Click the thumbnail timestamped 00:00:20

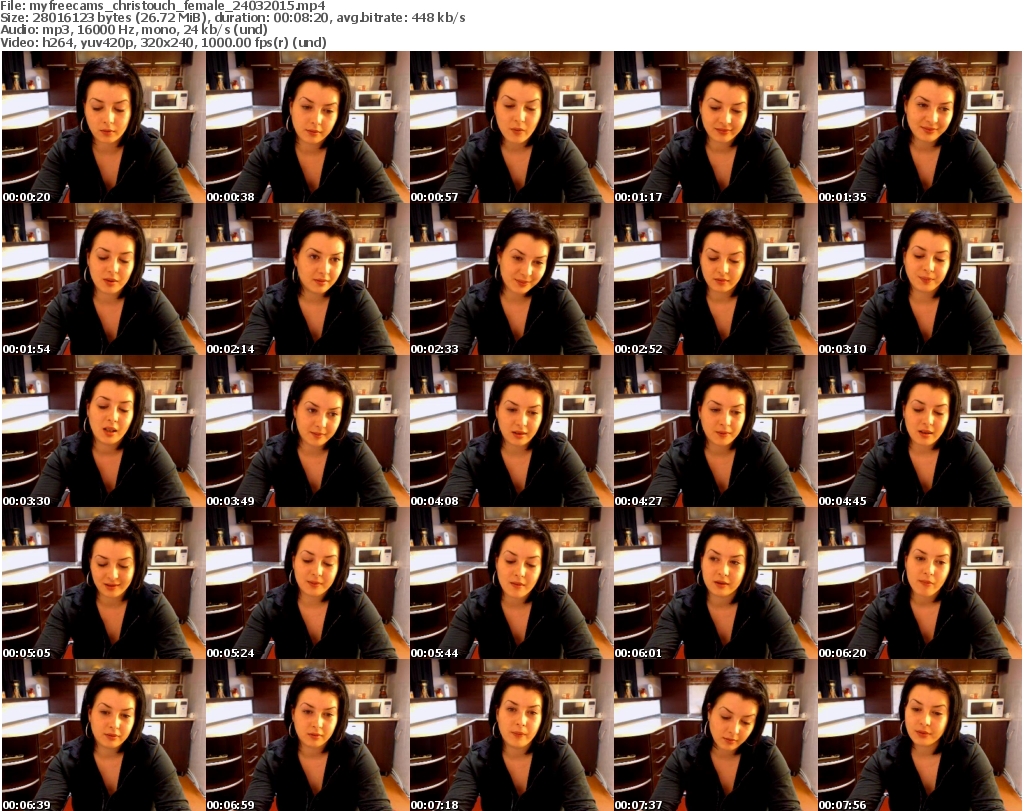(102, 128)
